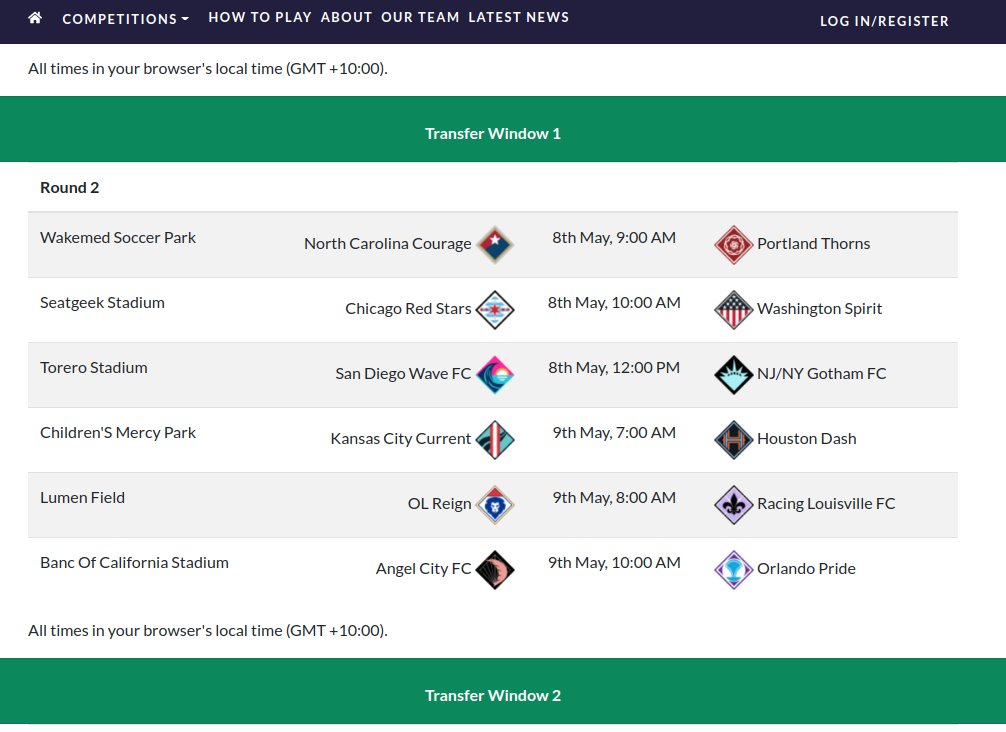
Task: Select Houston Dash team name
Action: (806, 439)
